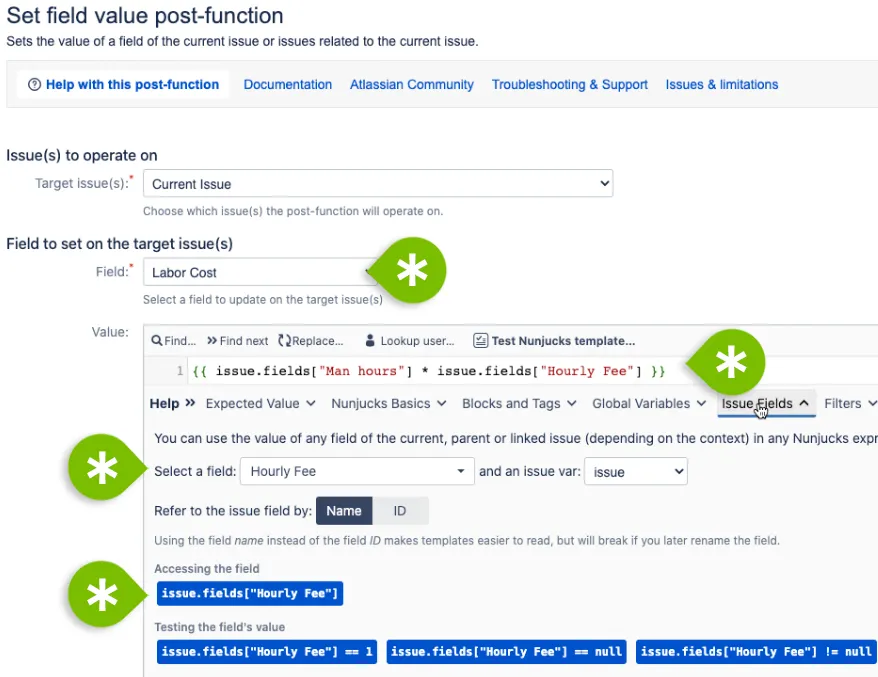Open the issue var dropdown
The image size is (878, 677).
point(636,471)
